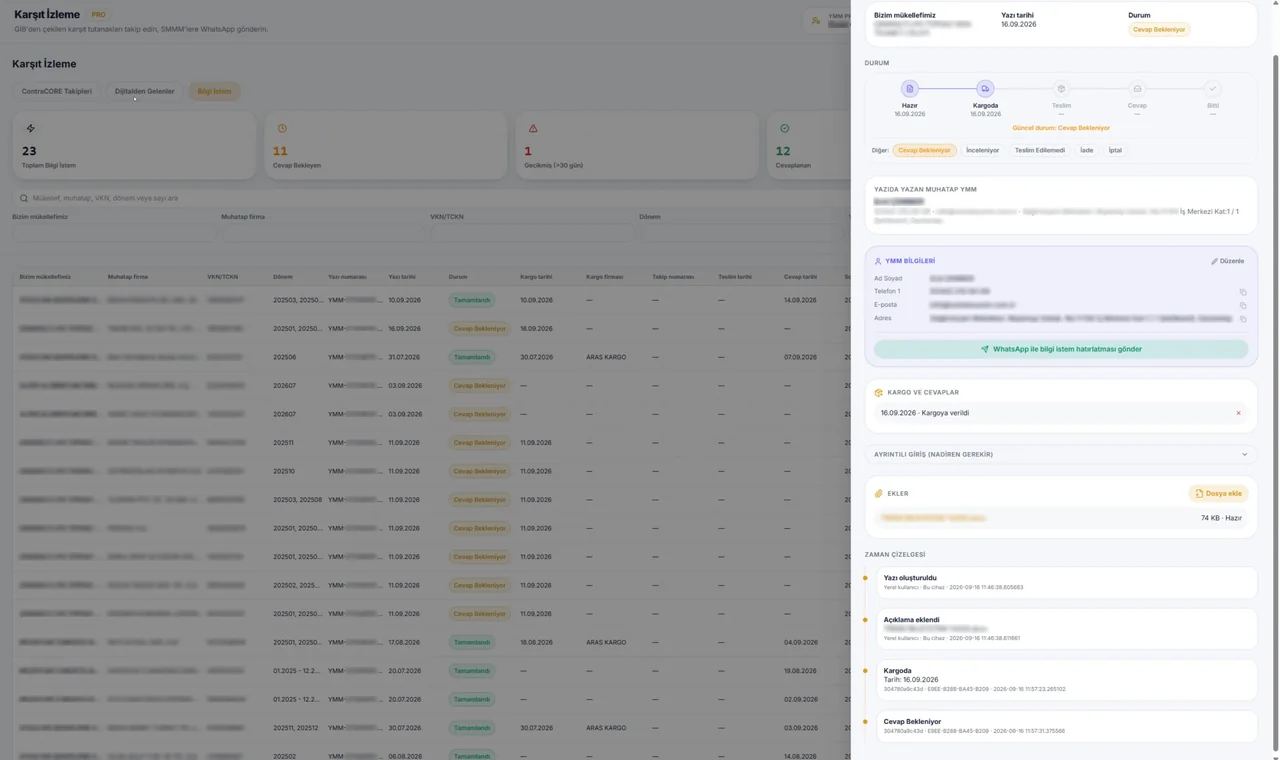Click the Gecikmiş warning triangle icon

(533, 128)
